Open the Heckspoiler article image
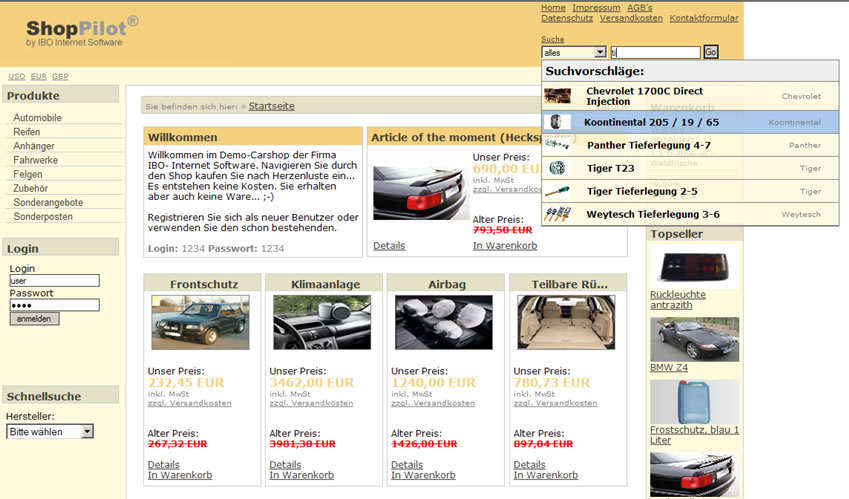Viewport: 849px width, 499px height. 421,193
